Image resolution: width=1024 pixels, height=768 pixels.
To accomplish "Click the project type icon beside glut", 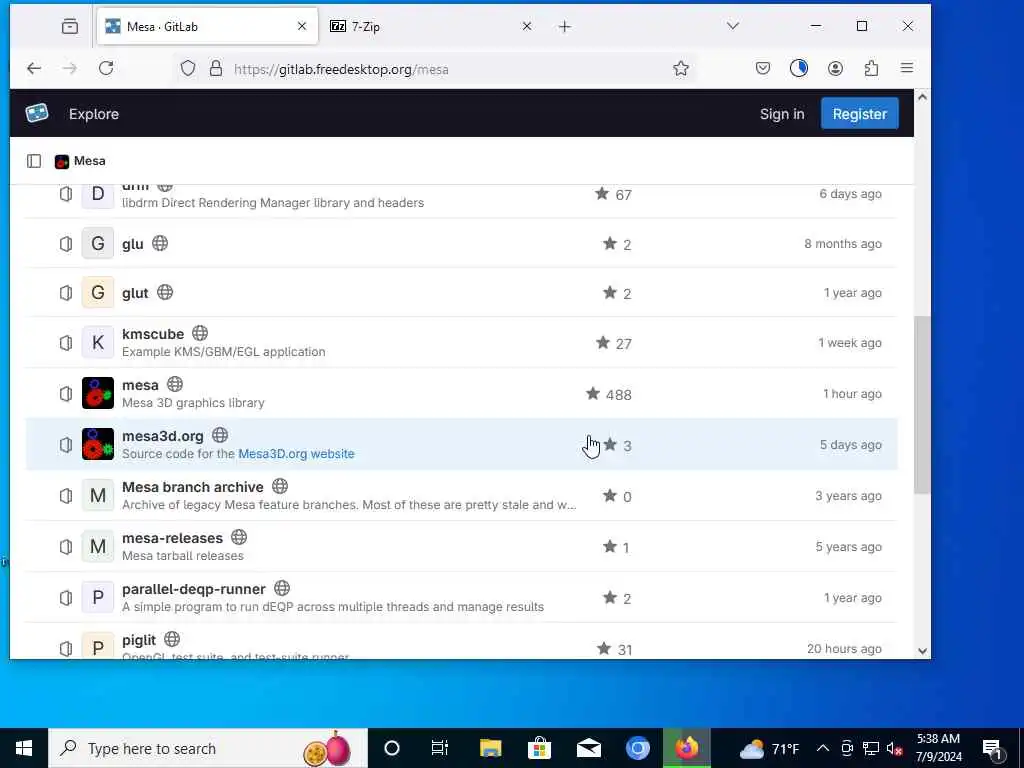I will tap(66, 293).
